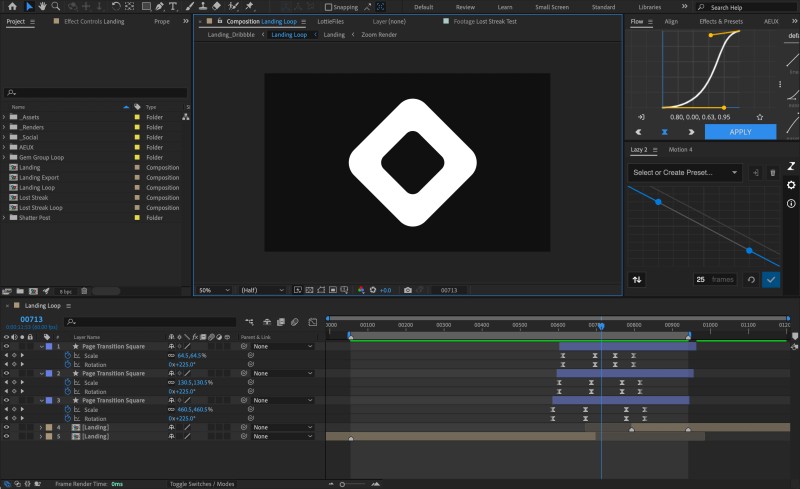Expand the Shatter Post folder
800x489 pixels.
coord(4,217)
